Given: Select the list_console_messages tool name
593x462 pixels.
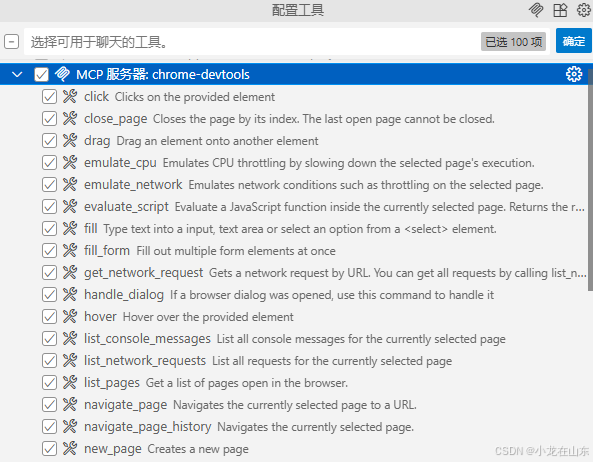Looking at the screenshot, I should (x=147, y=338).
